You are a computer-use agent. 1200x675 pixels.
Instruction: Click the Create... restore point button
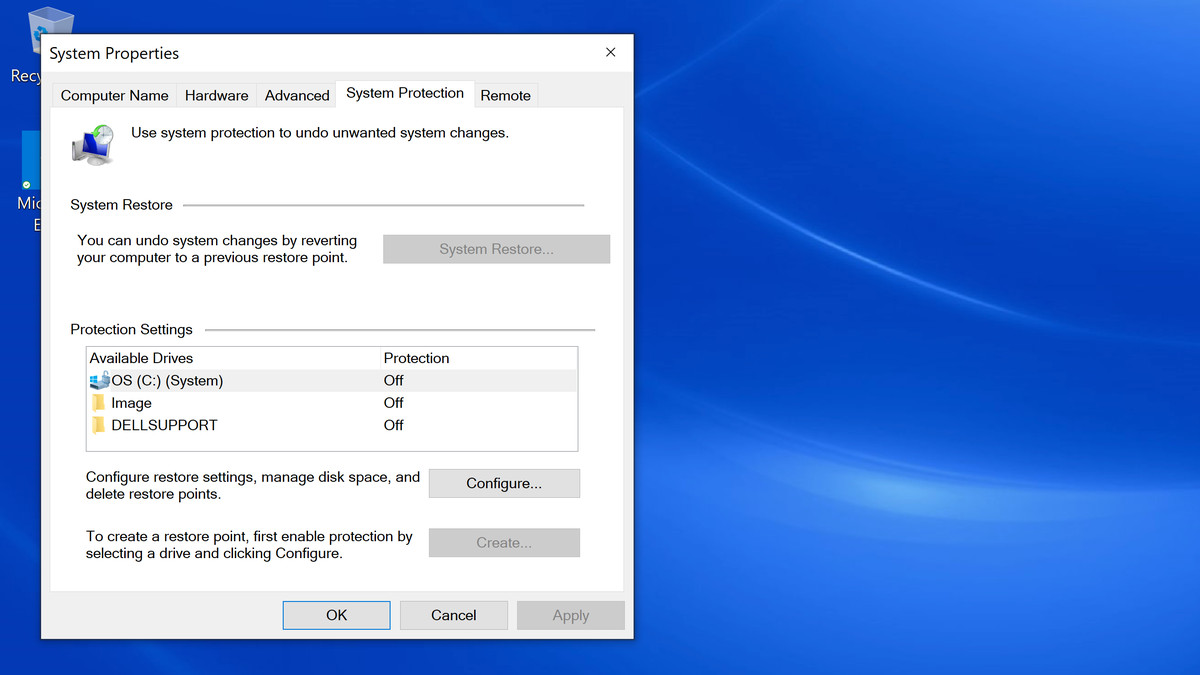tap(504, 543)
